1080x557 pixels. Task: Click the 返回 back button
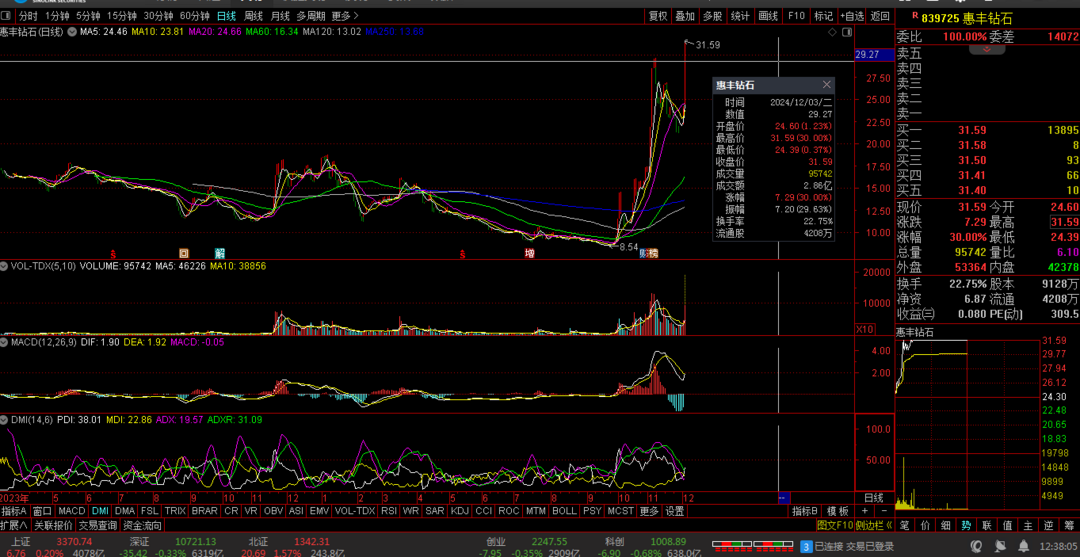[x=880, y=15]
